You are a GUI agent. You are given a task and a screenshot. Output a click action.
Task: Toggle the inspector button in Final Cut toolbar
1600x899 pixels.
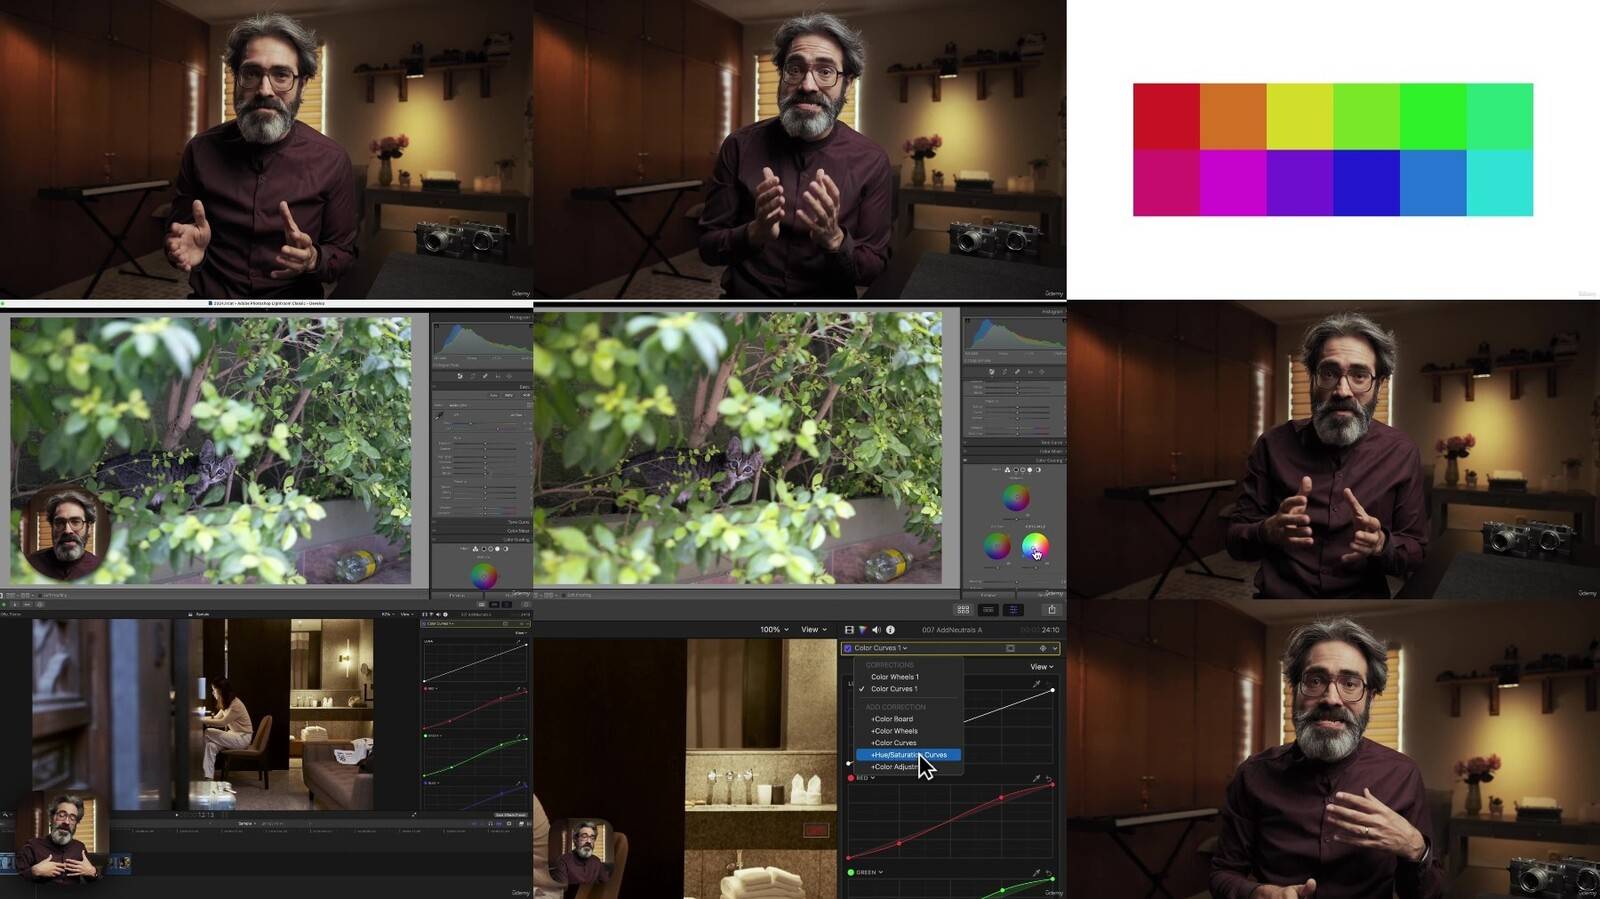pos(1013,609)
